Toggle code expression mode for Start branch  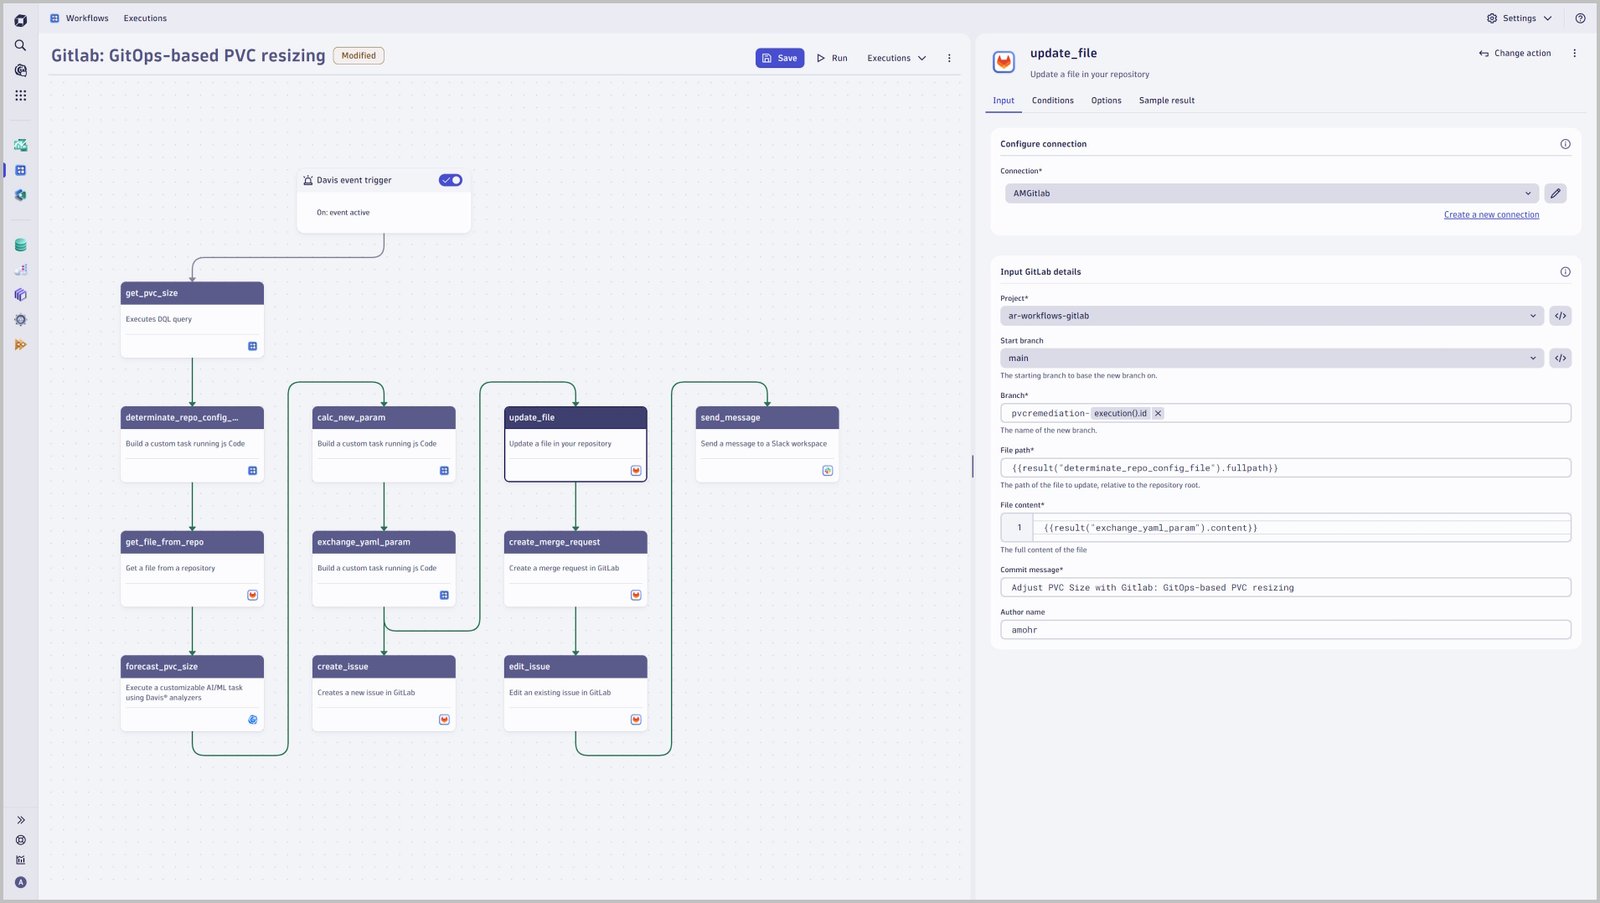coord(1560,358)
